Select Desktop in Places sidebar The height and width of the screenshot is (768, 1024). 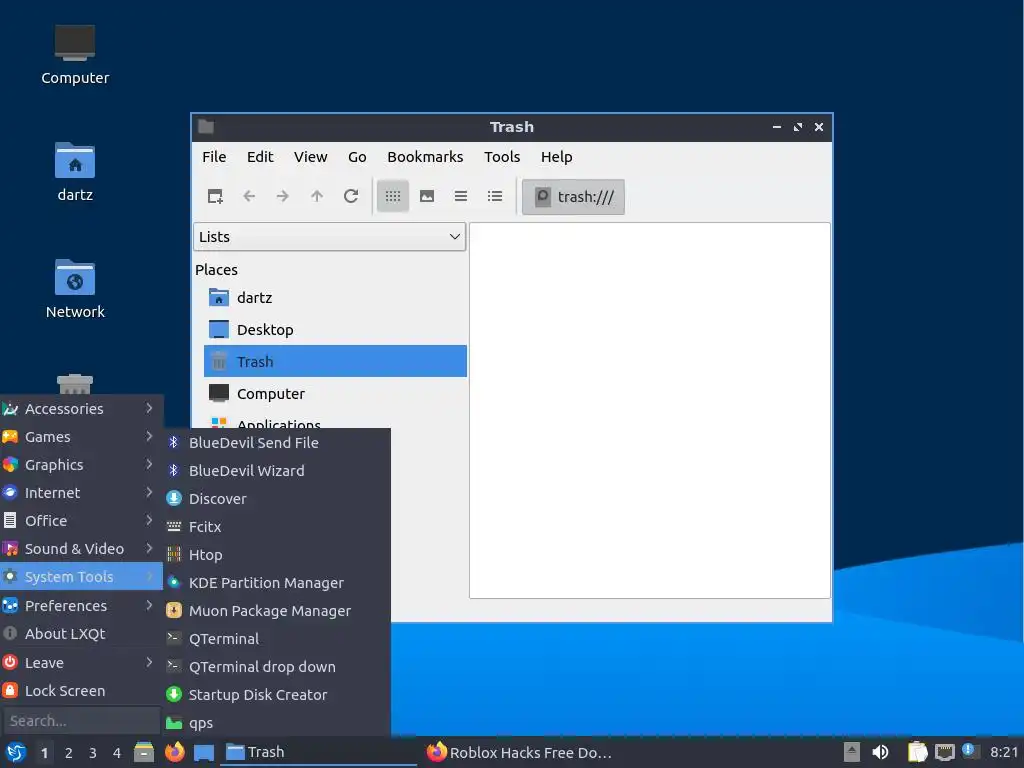click(x=335, y=329)
